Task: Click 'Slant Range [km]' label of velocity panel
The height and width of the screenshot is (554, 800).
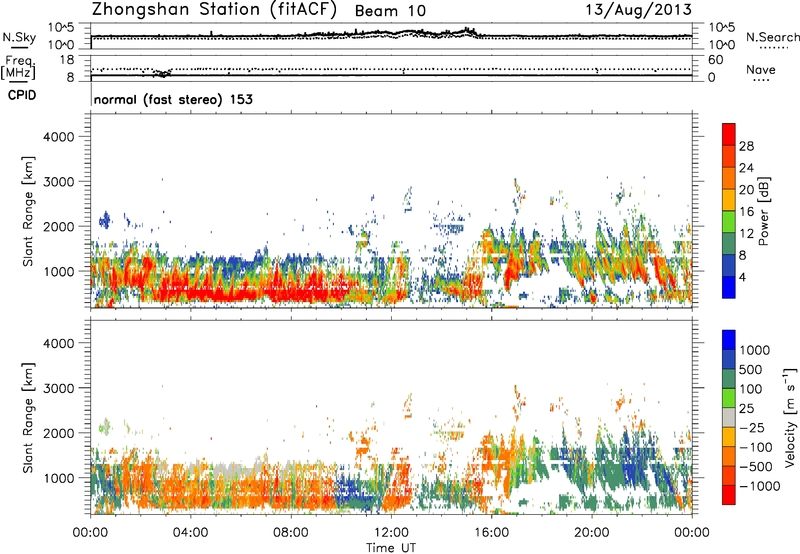Action: (x=28, y=417)
